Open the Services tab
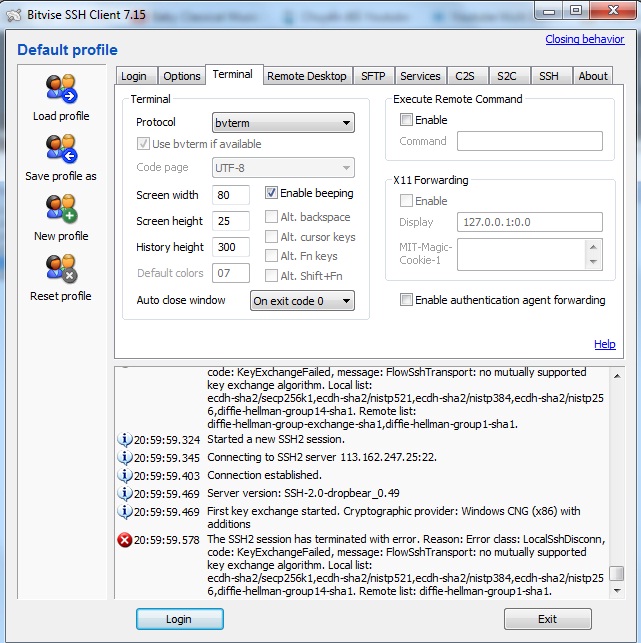The image size is (641, 643). point(420,76)
